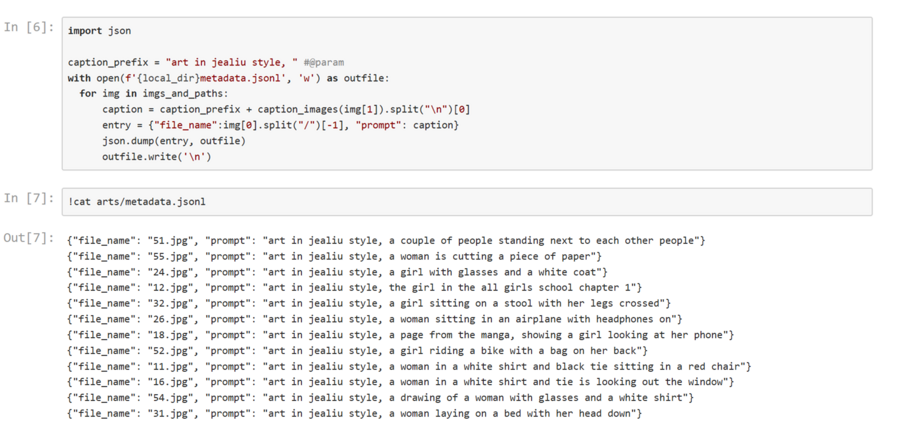Click the "import json" code line
Image resolution: width=900 pixels, height=422 pixels.
click(x=99, y=31)
